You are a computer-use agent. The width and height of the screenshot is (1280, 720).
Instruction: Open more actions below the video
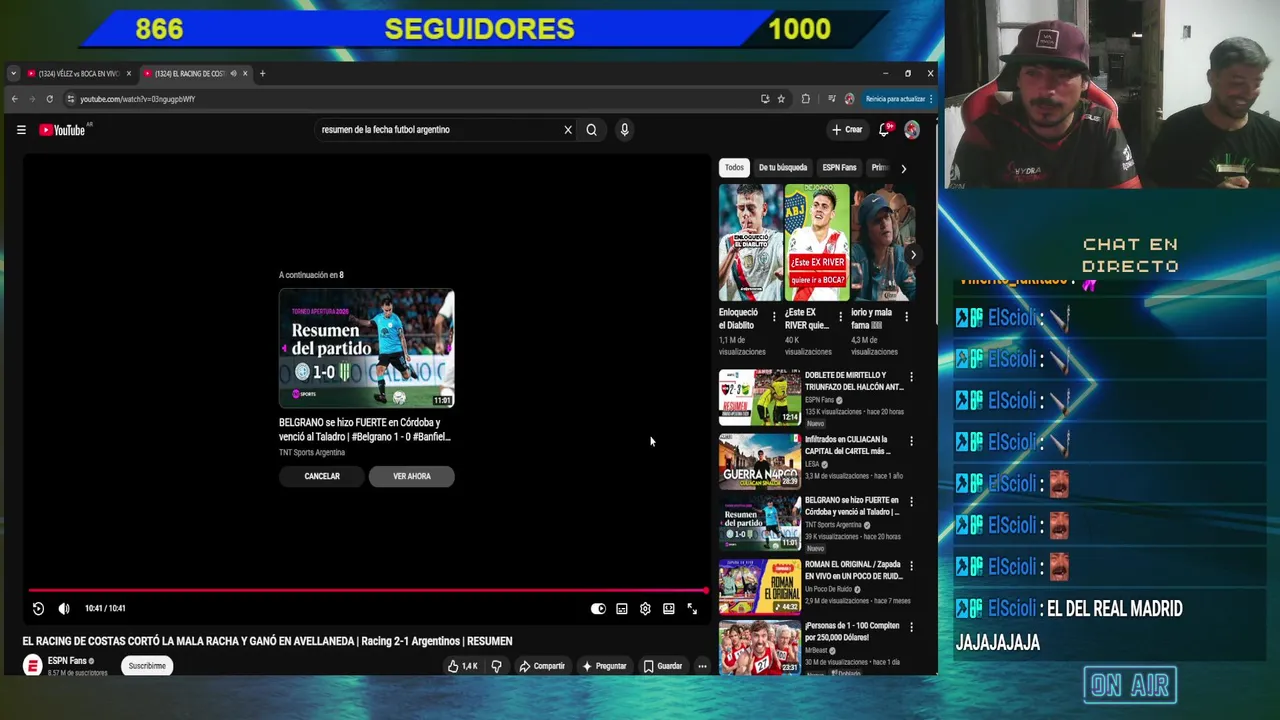pos(702,666)
